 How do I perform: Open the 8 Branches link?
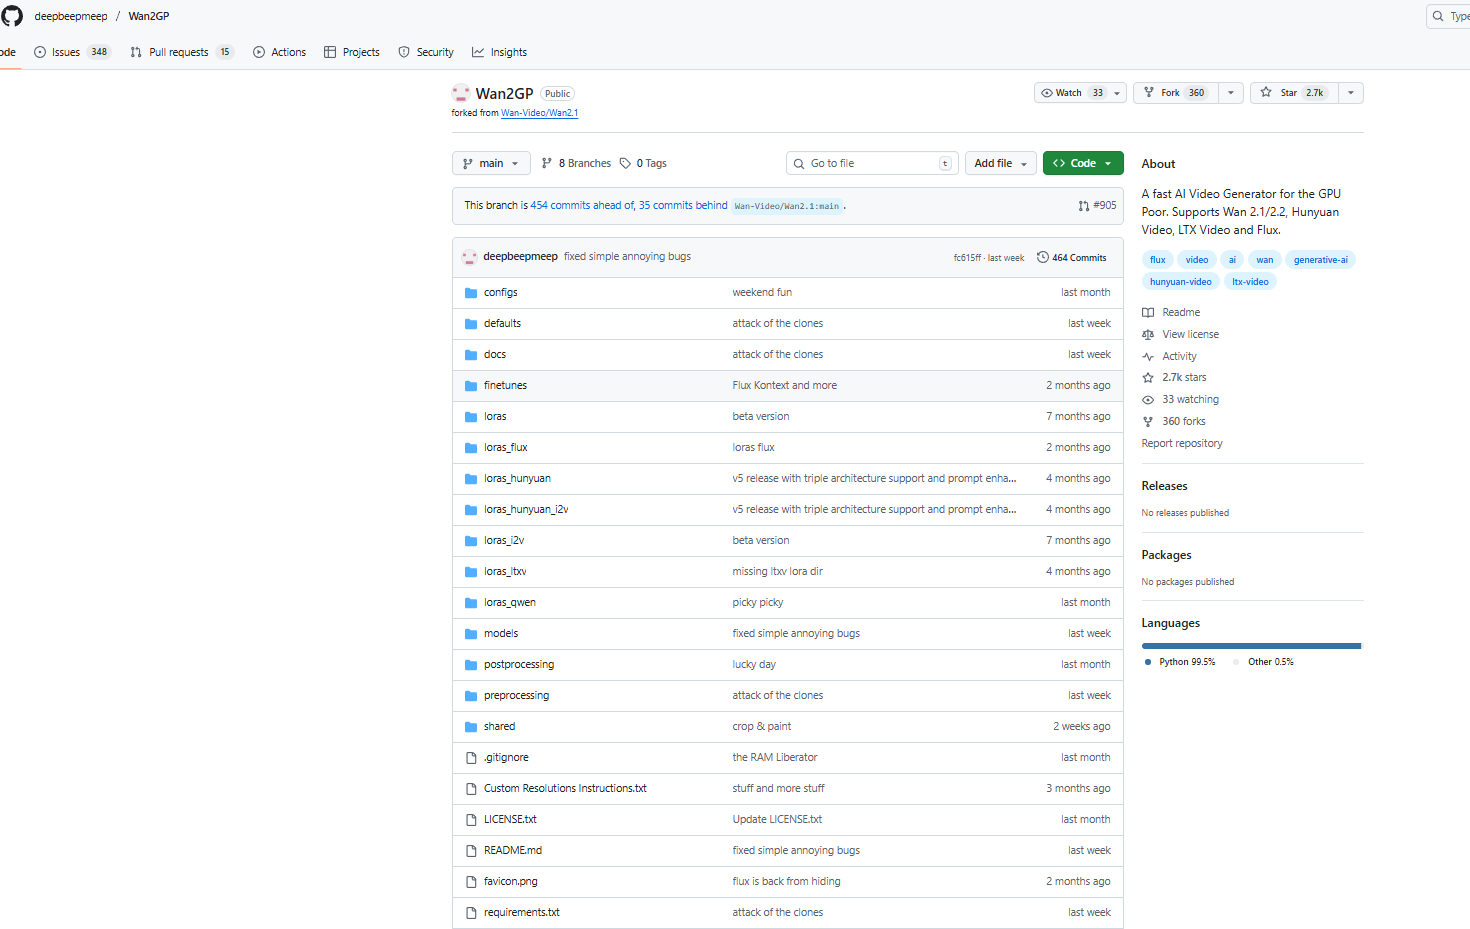coord(576,163)
